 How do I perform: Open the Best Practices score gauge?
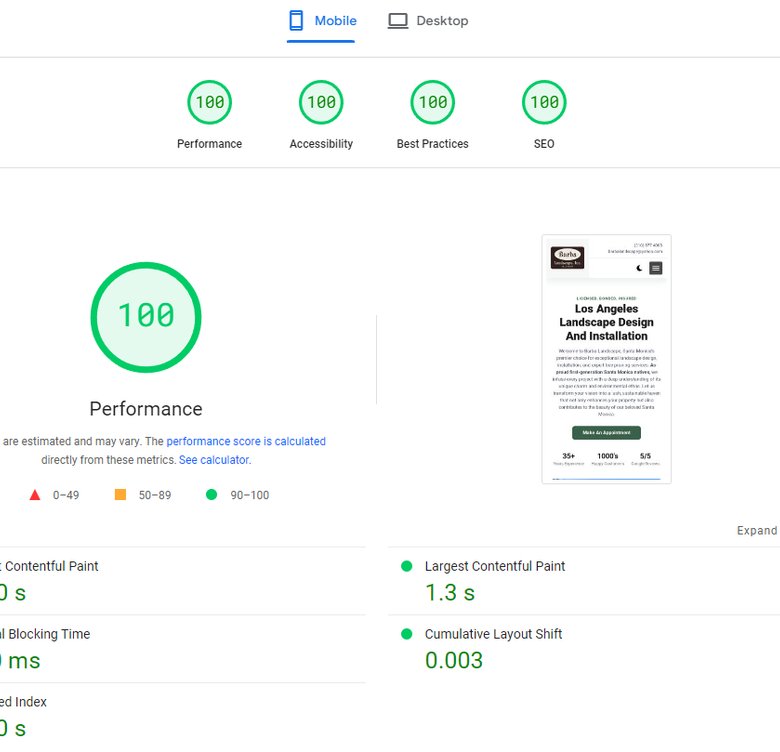tap(433, 102)
